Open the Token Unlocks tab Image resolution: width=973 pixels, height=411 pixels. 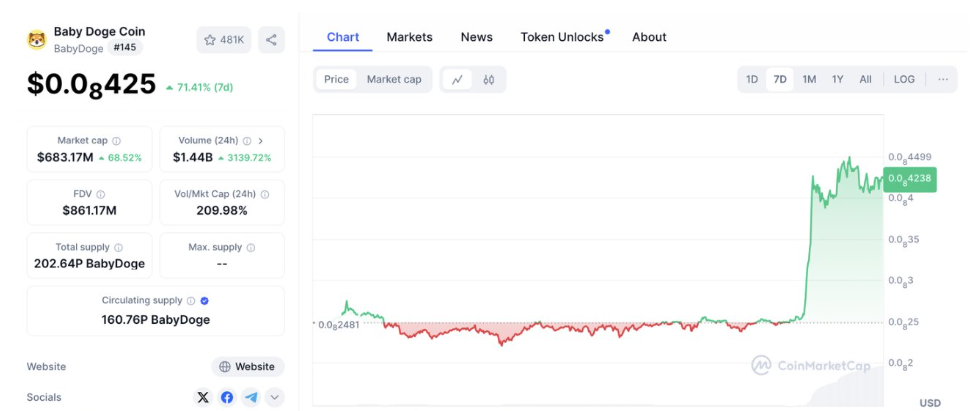click(562, 37)
